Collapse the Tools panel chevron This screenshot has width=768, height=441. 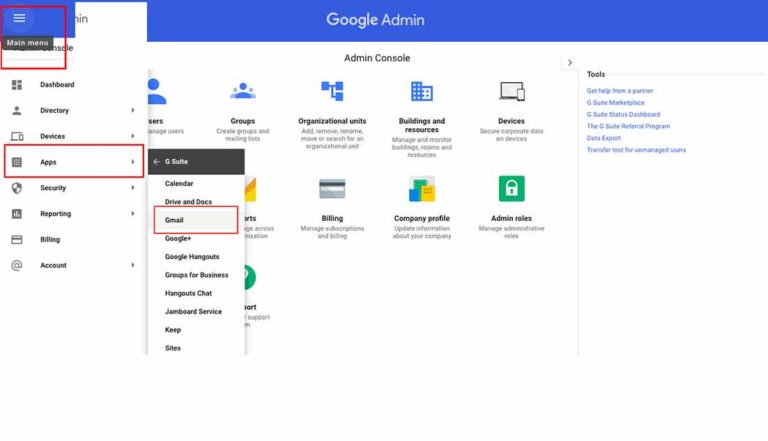pos(570,63)
